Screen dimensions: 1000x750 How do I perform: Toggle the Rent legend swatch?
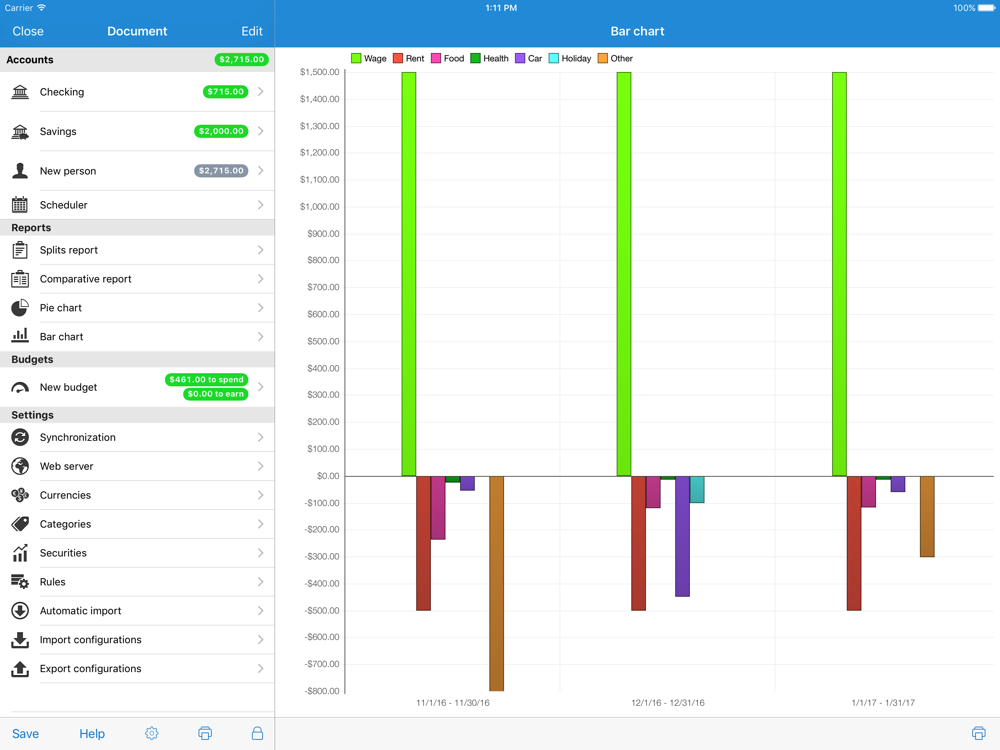398,58
